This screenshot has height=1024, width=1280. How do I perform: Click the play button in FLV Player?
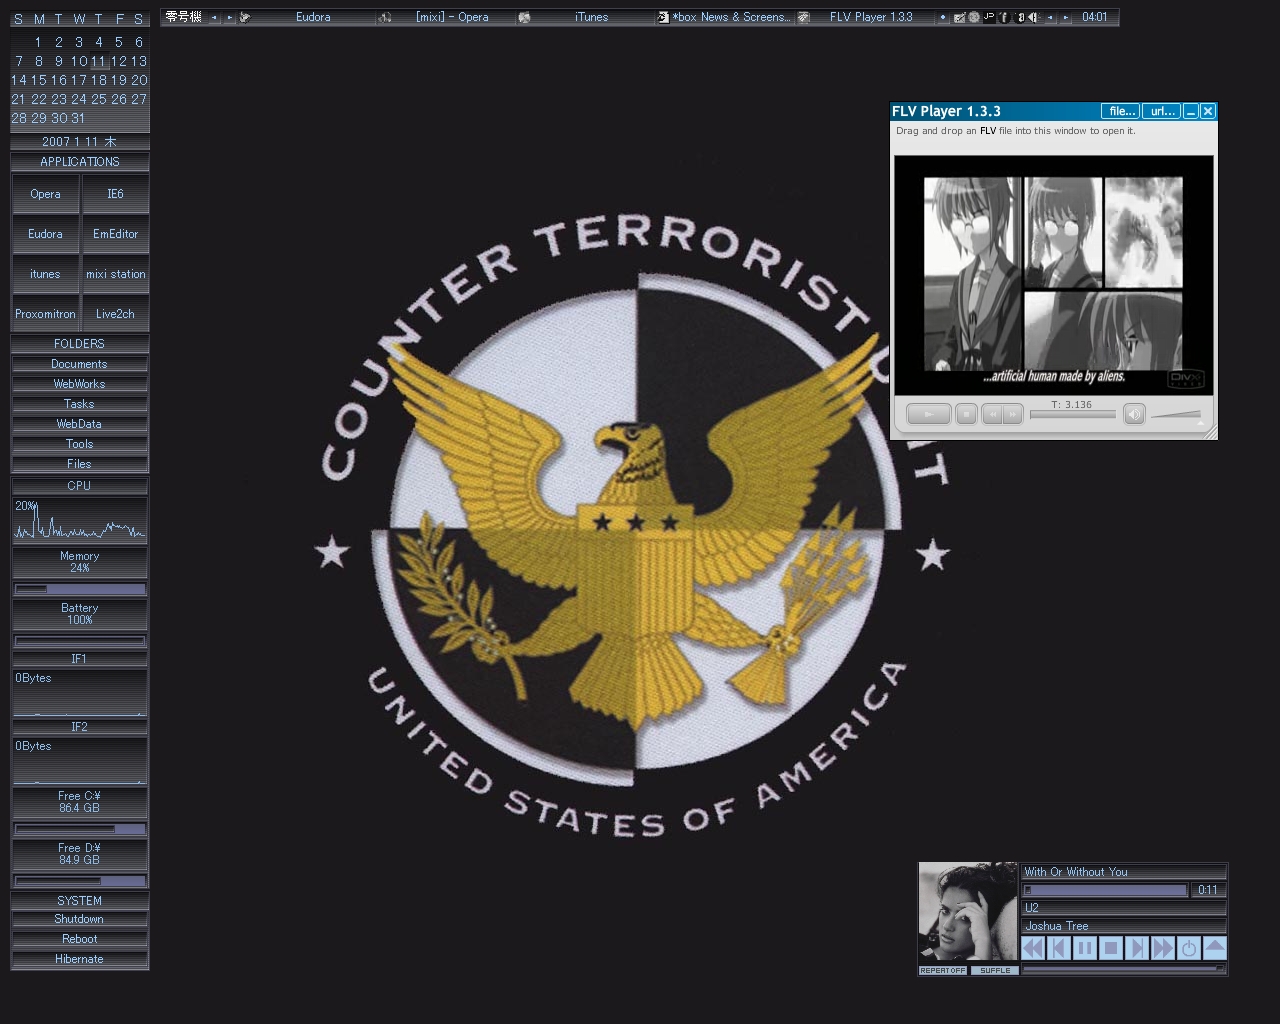[x=928, y=414]
